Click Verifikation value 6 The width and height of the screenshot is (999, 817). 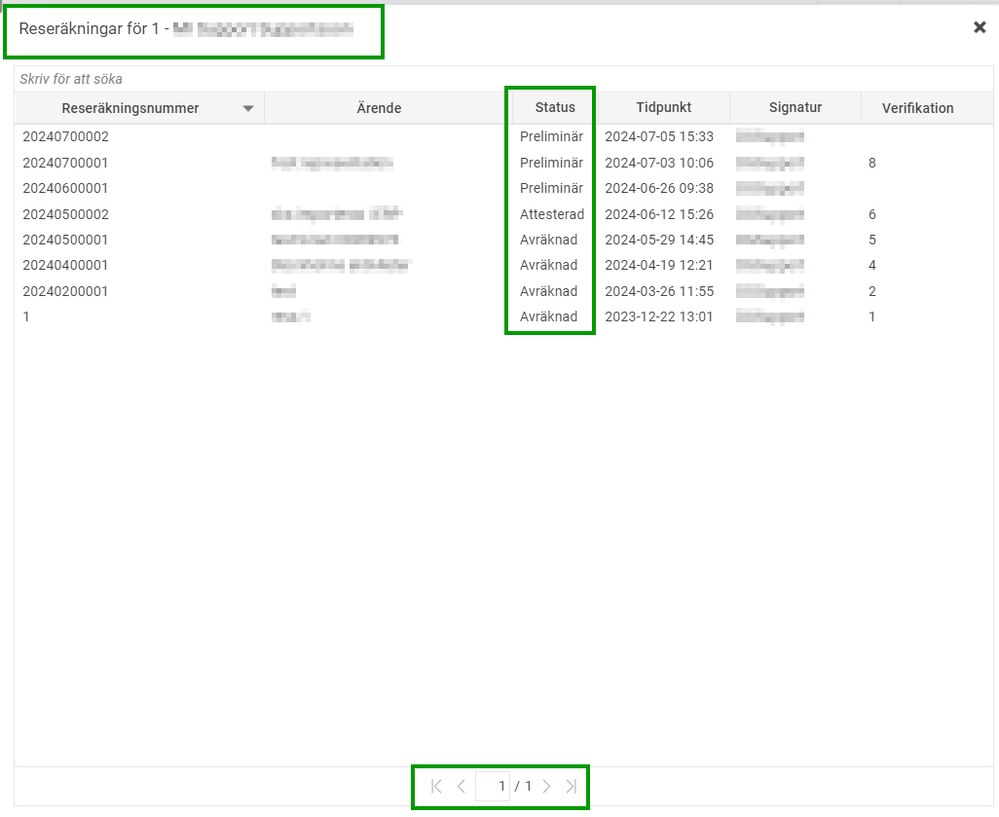872,214
